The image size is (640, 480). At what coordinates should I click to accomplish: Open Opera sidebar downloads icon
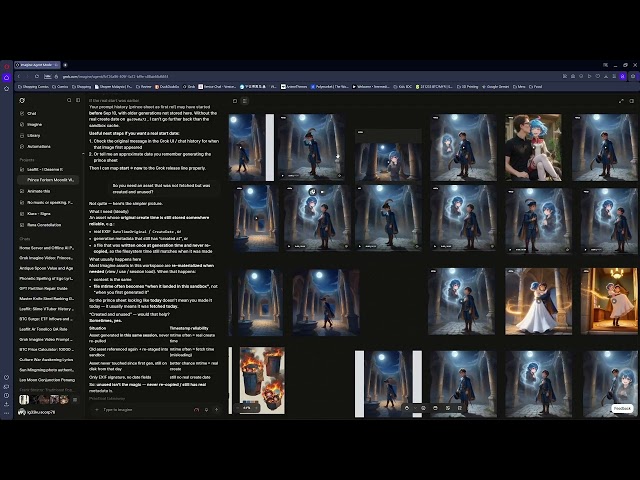[7, 404]
